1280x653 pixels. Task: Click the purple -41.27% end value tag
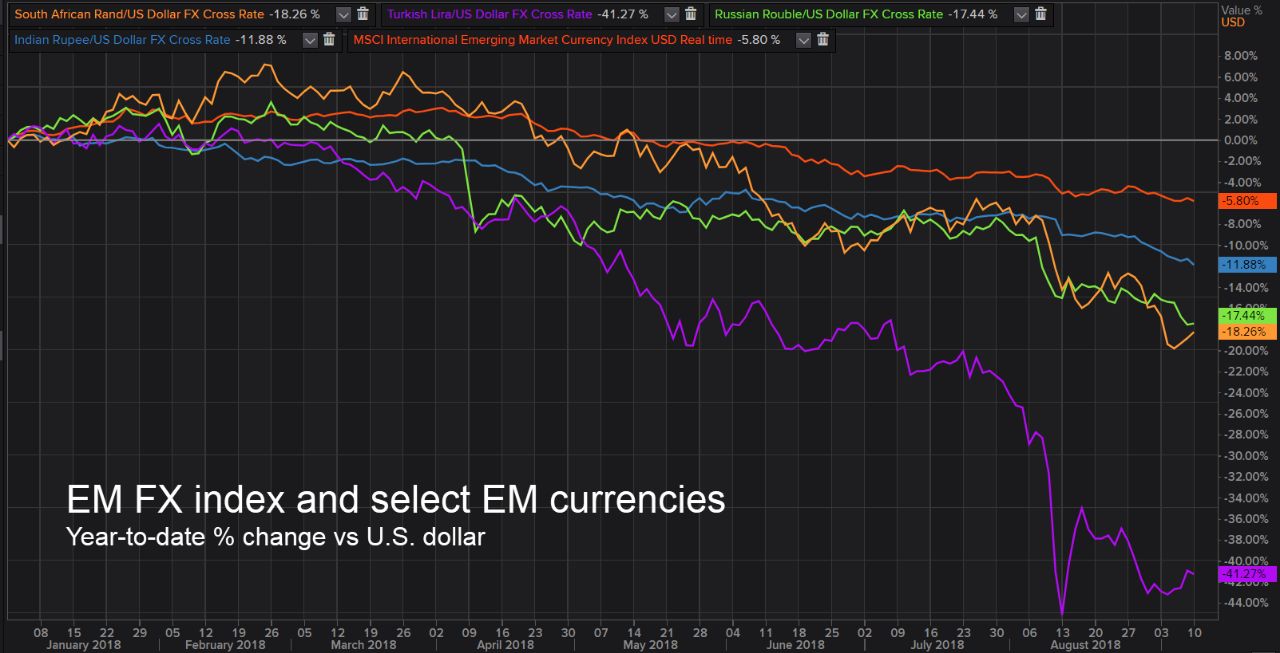(1248, 574)
